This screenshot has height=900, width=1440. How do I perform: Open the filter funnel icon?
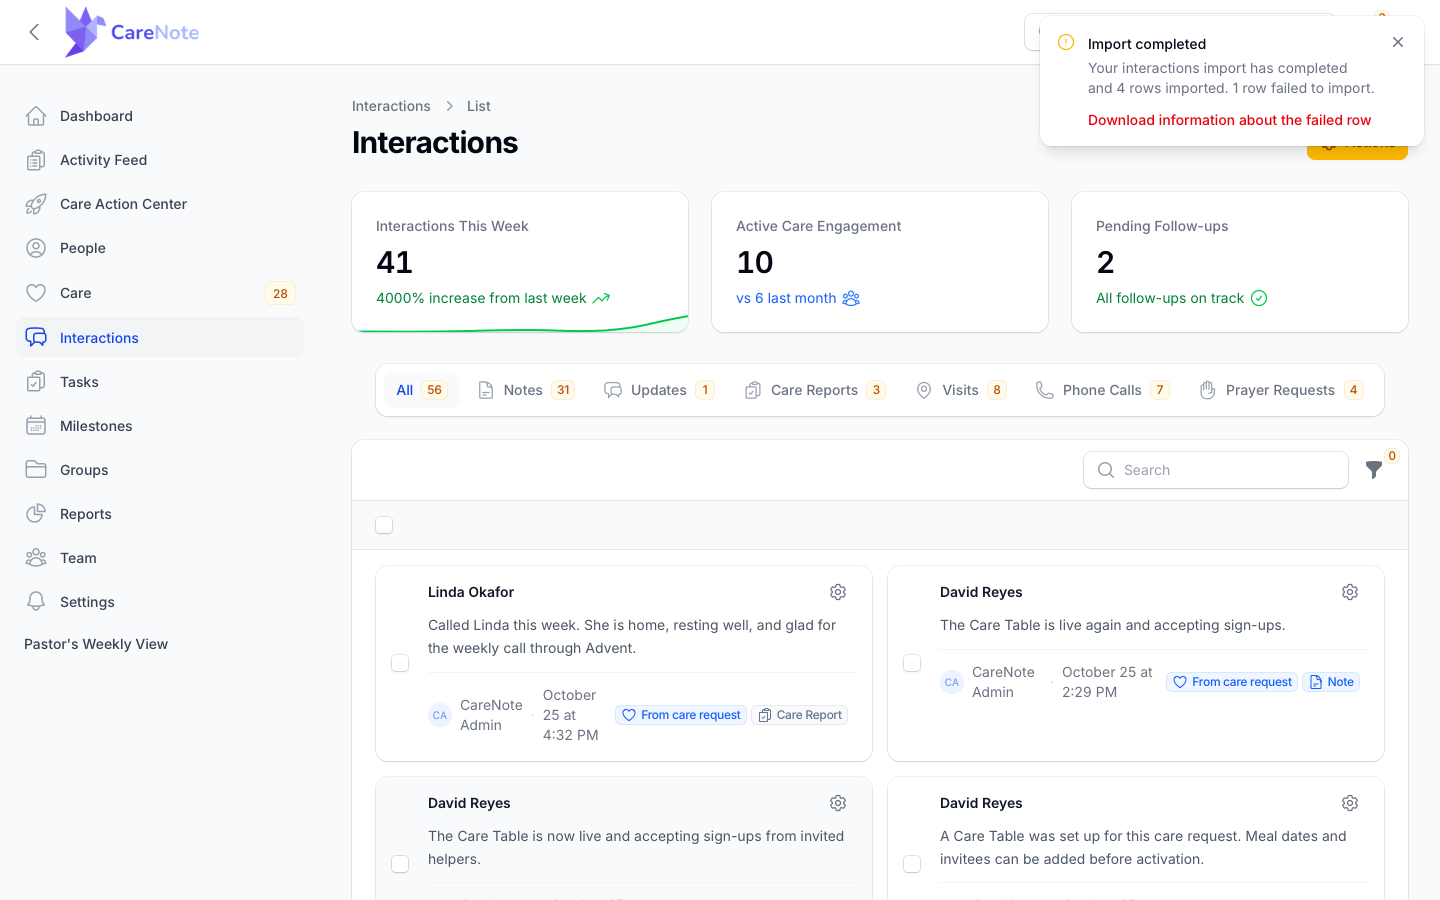1374,470
